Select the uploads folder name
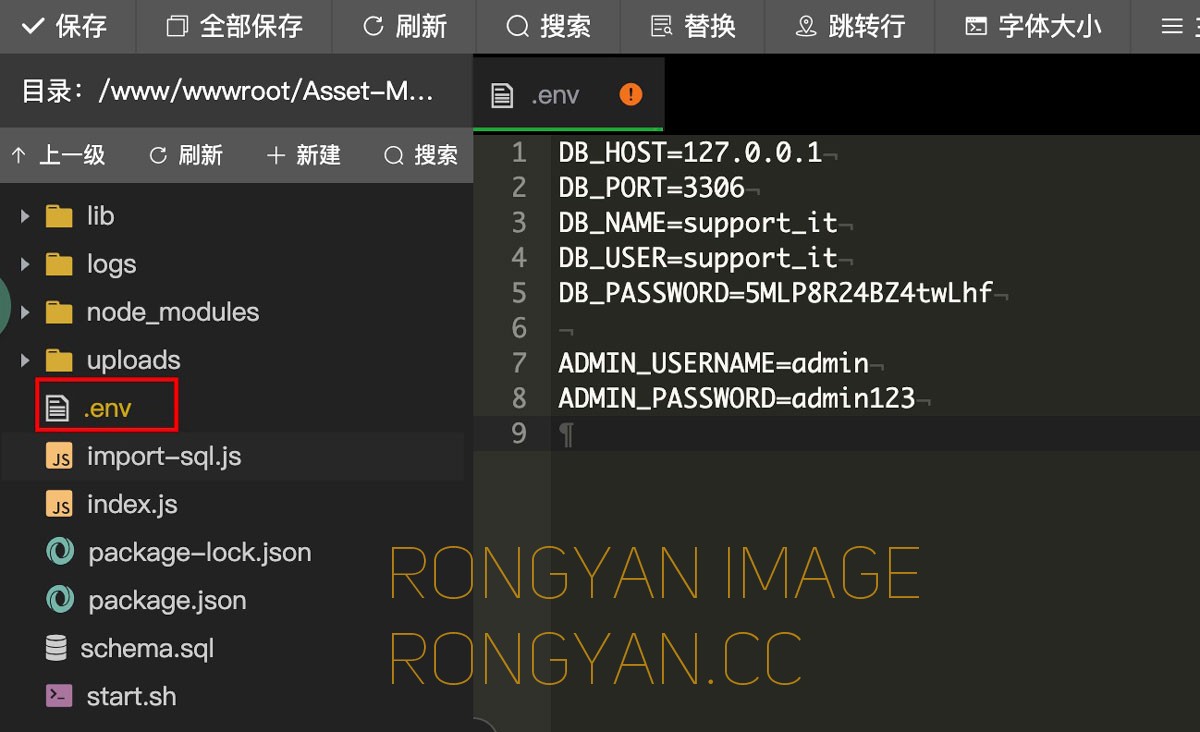 pyautogui.click(x=134, y=360)
